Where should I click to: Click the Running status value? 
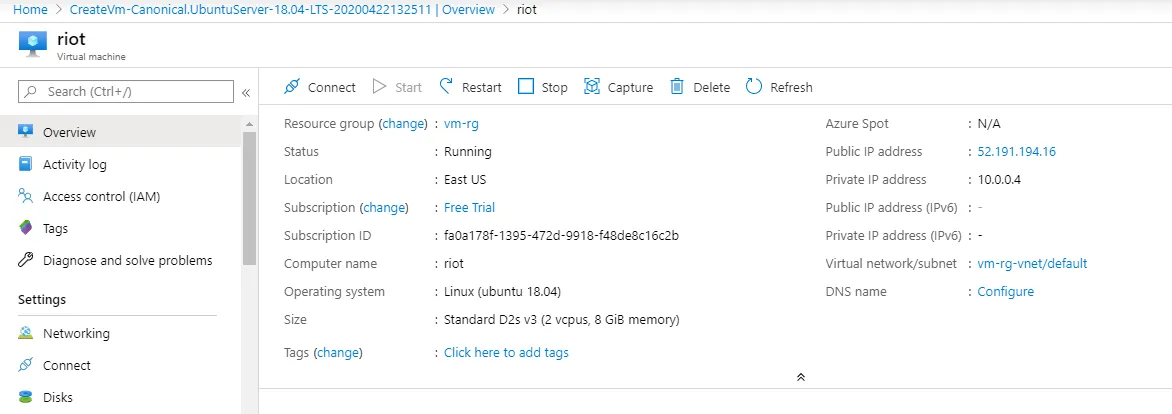(468, 151)
